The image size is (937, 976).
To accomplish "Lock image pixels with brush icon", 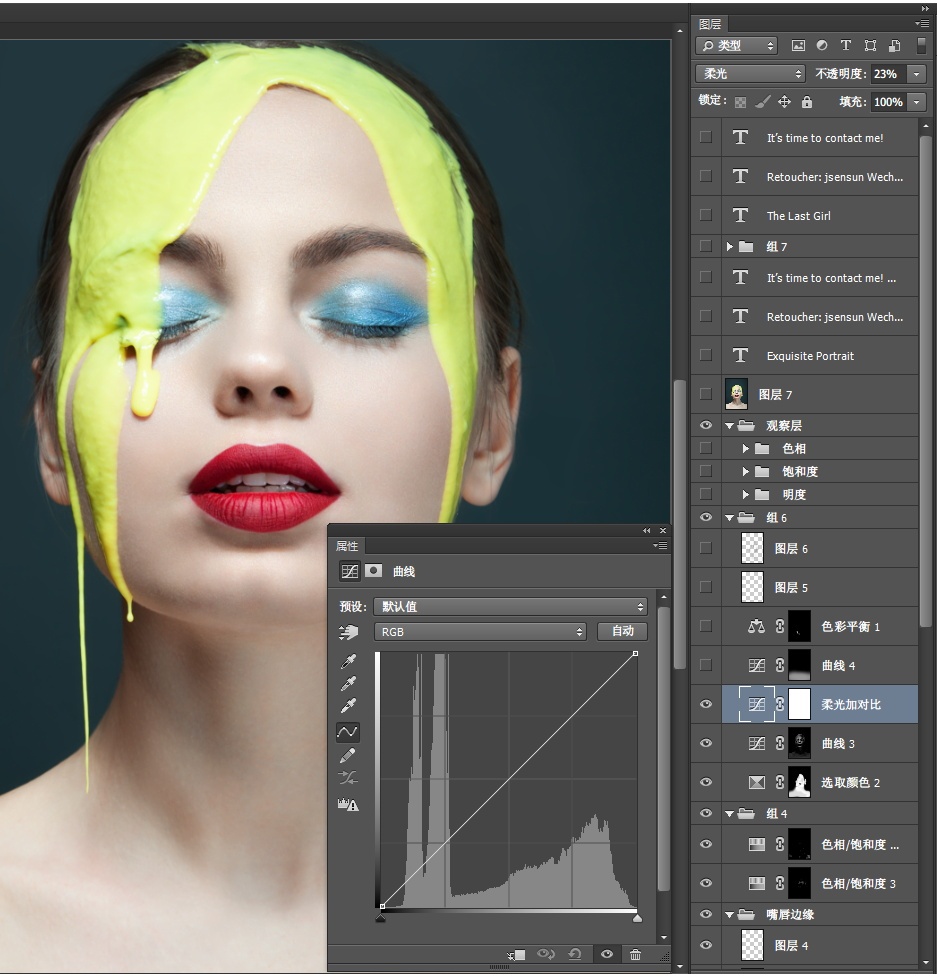I will click(x=763, y=102).
